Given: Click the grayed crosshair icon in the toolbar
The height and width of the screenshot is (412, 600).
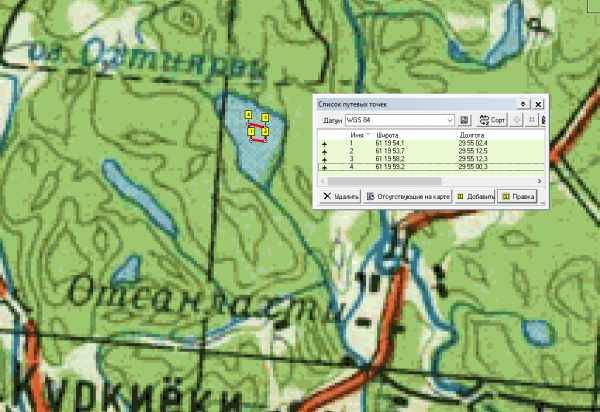Looking at the screenshot, I should [516, 119].
